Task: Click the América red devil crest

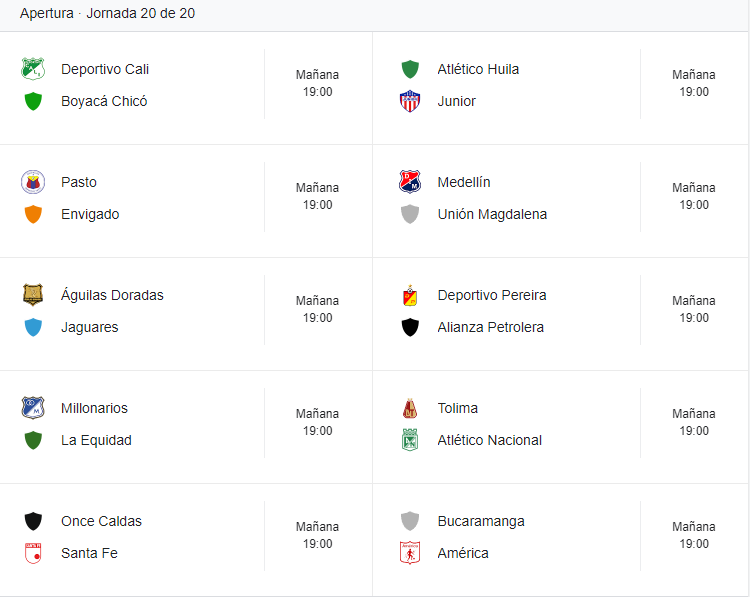Action: tap(410, 553)
